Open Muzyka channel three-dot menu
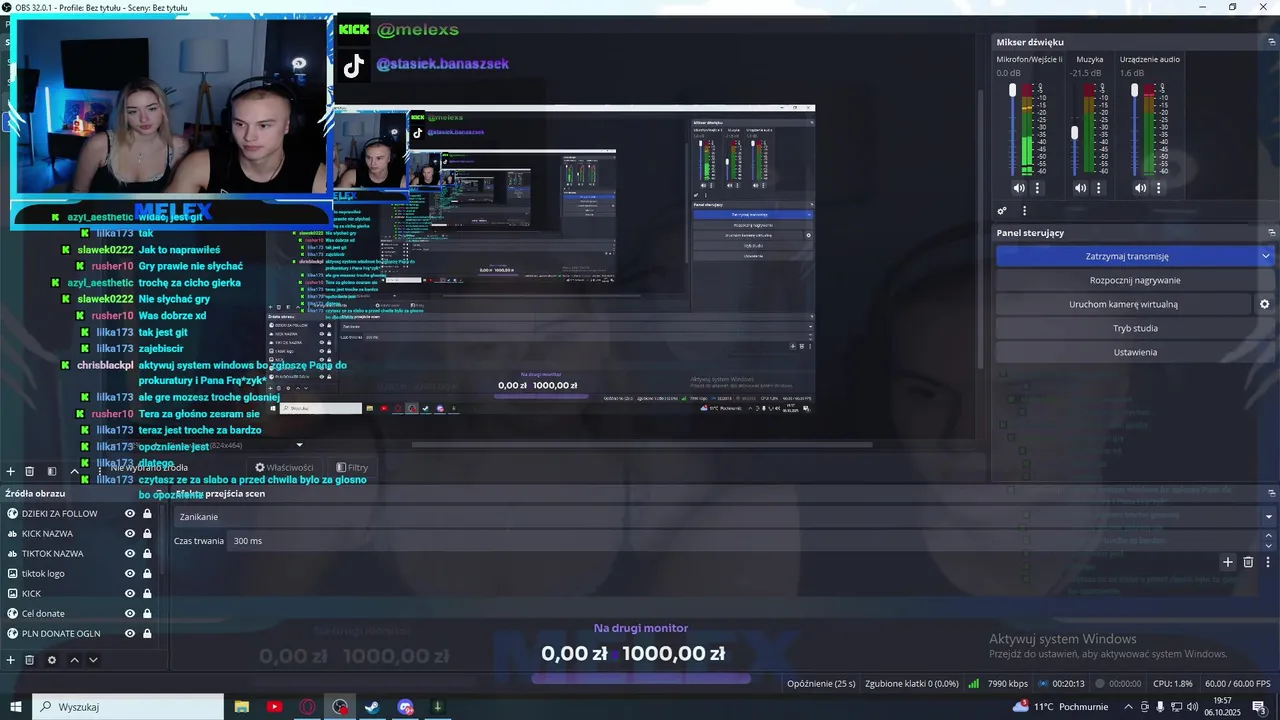The width and height of the screenshot is (1280, 720). [x=1099, y=188]
